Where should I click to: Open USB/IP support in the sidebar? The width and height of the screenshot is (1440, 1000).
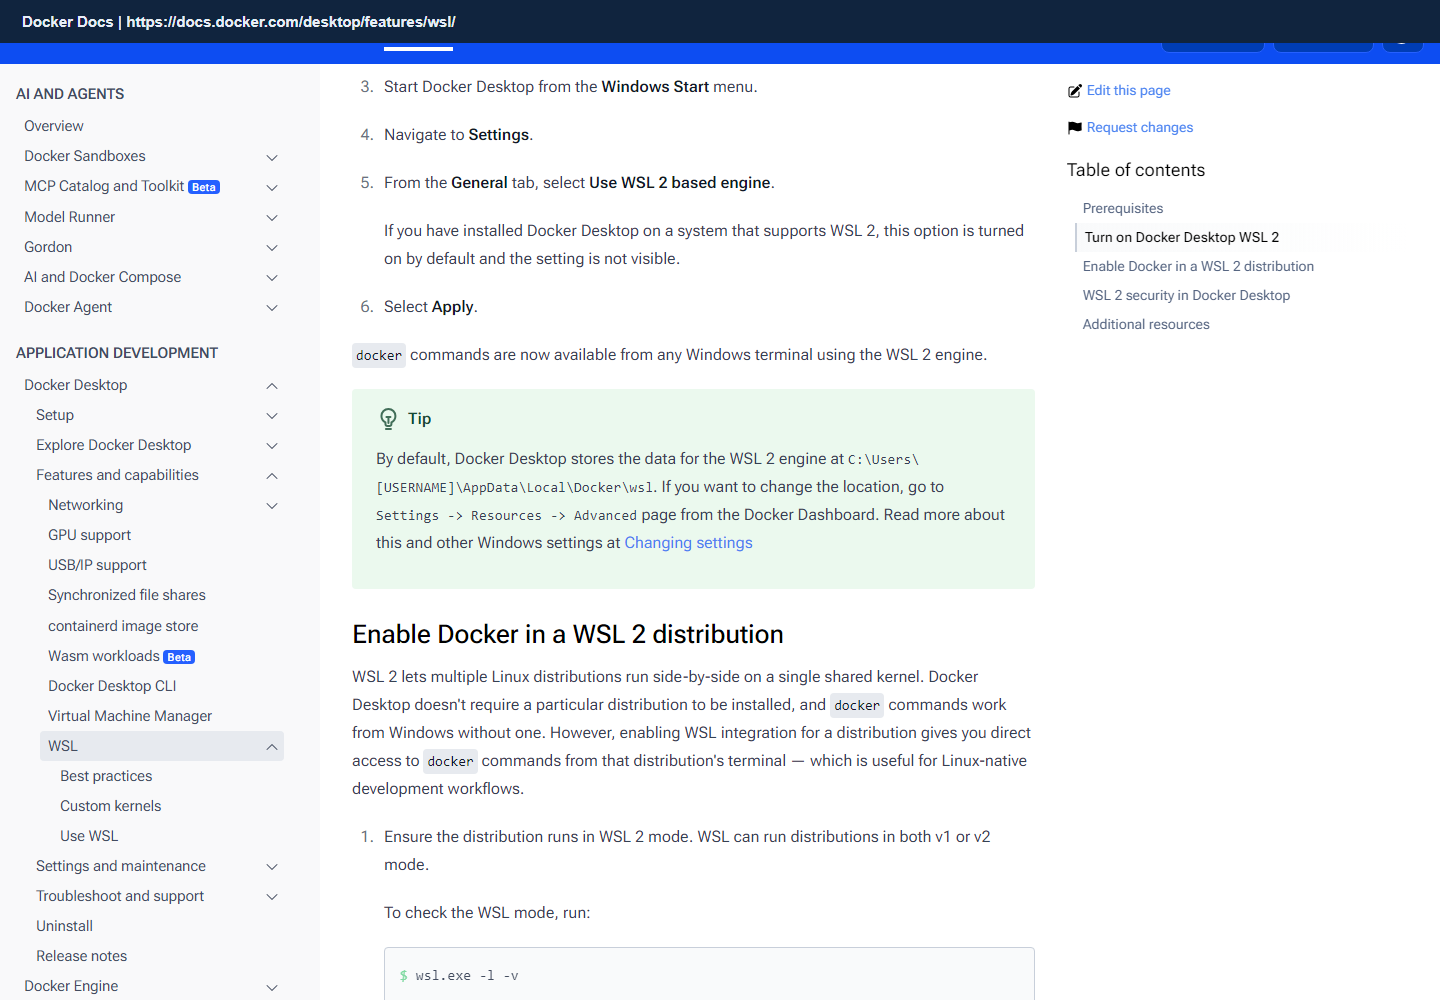97,565
